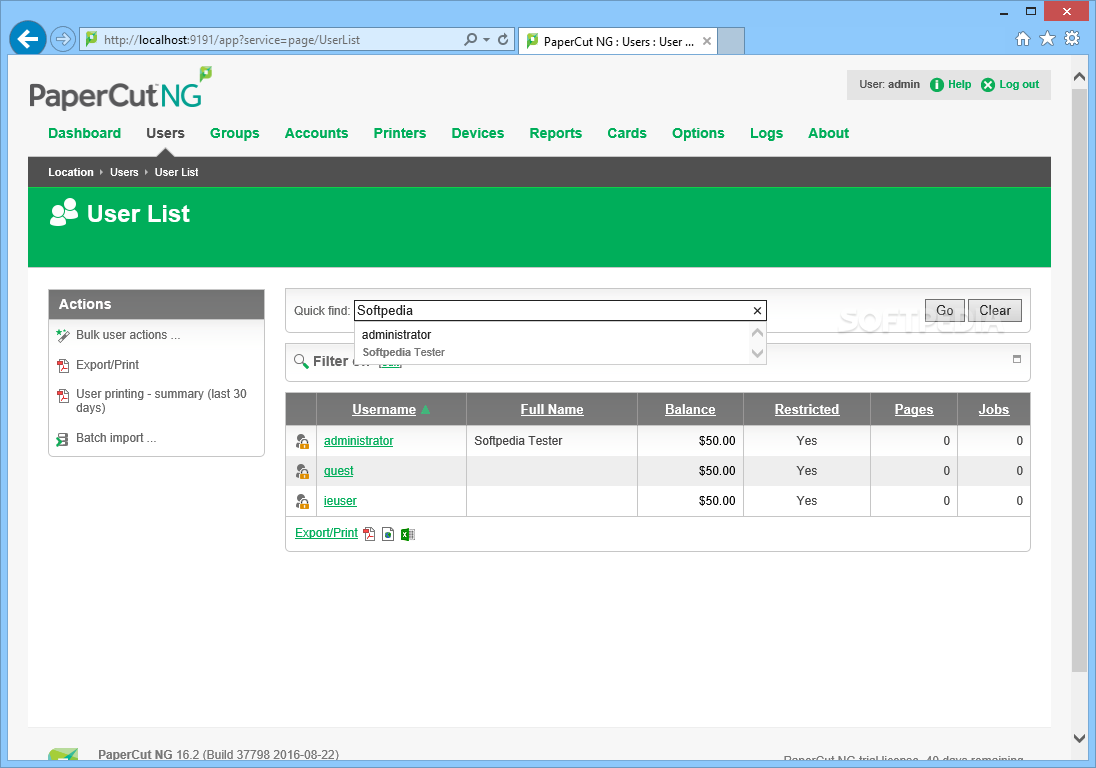Viewport: 1096px width, 768px height.
Task: Open the Logs tab
Action: pyautogui.click(x=766, y=133)
